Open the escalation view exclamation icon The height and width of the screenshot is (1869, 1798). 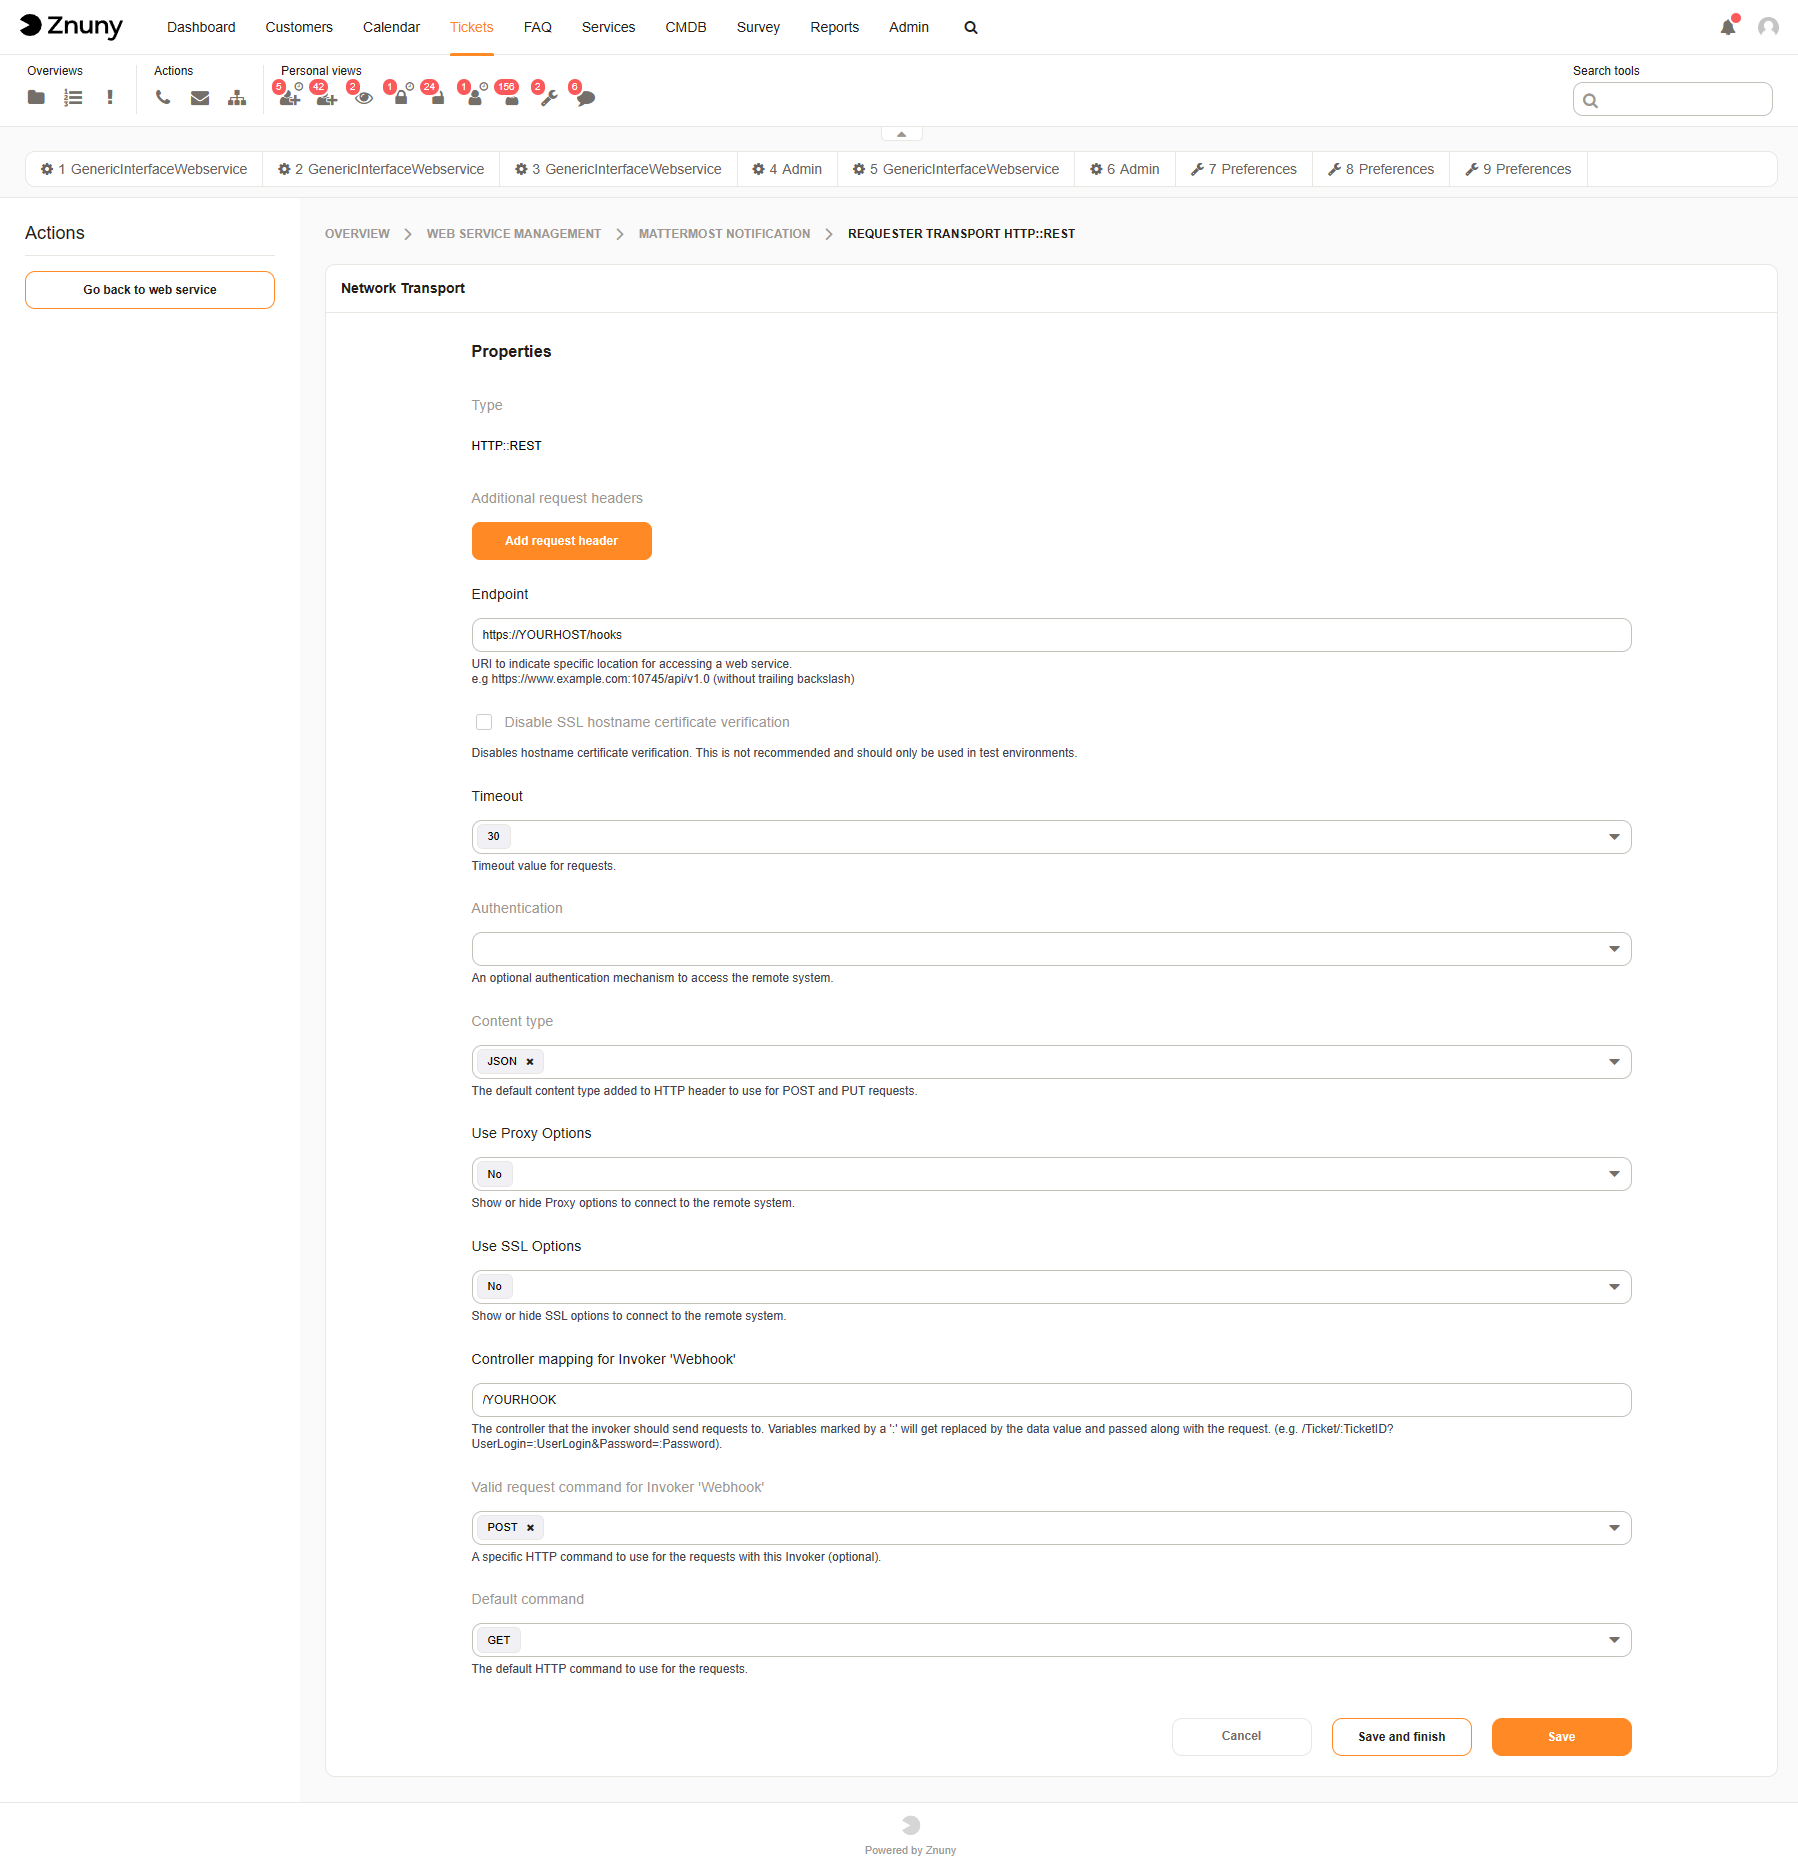click(110, 97)
